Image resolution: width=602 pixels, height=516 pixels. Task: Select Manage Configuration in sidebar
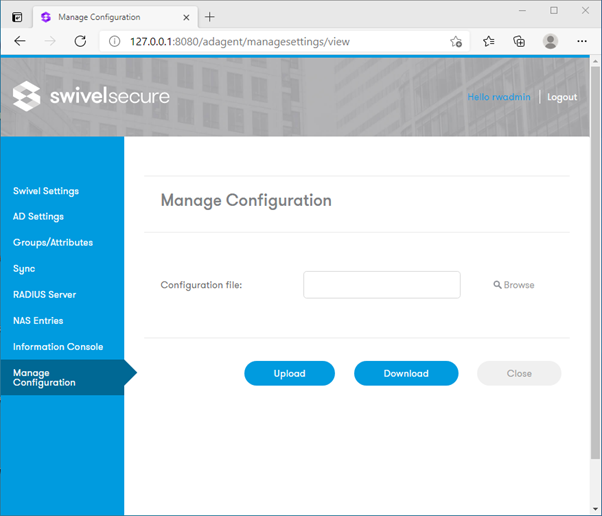(62, 377)
